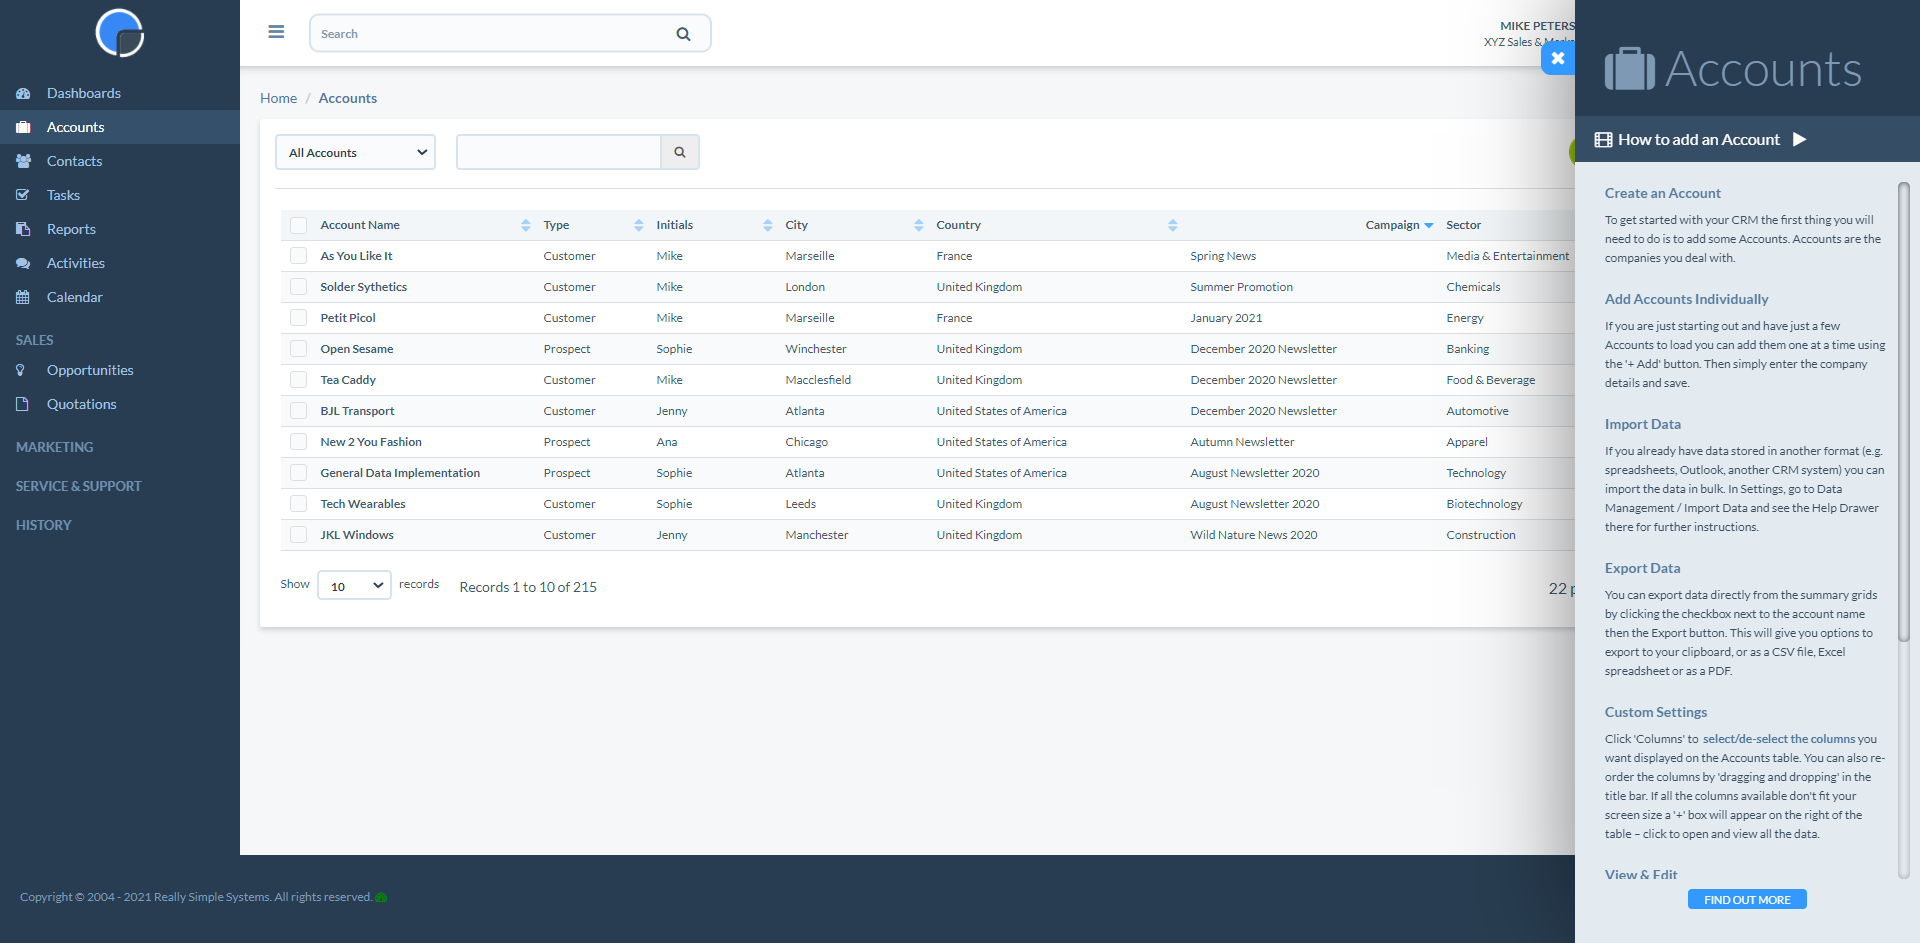
Task: Check the box for As You Like It
Action: pos(298,256)
